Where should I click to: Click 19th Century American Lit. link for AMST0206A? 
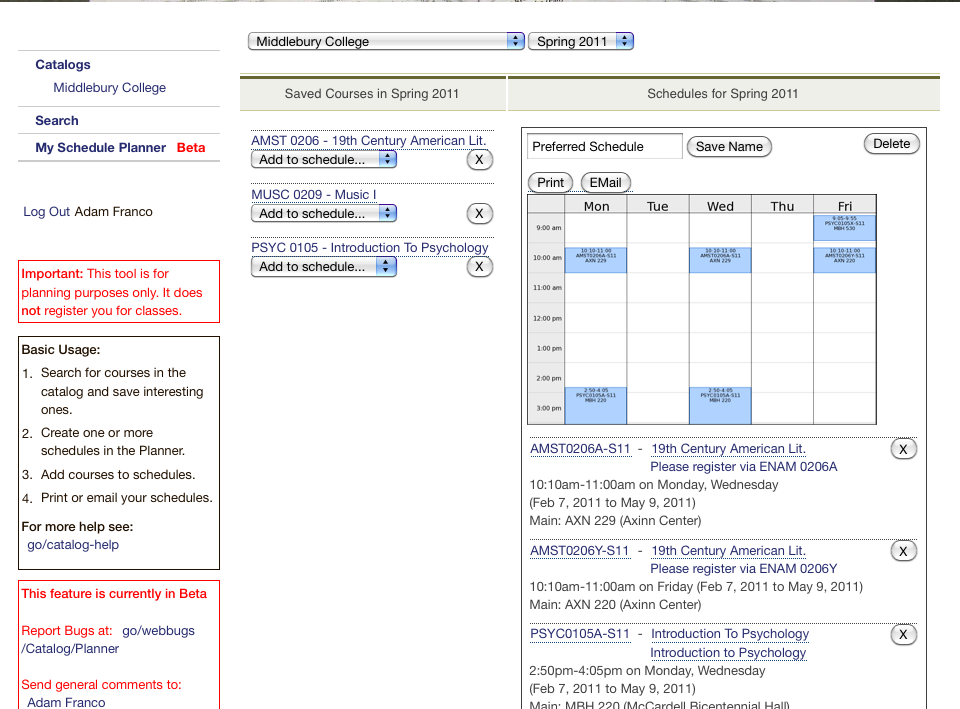point(728,449)
